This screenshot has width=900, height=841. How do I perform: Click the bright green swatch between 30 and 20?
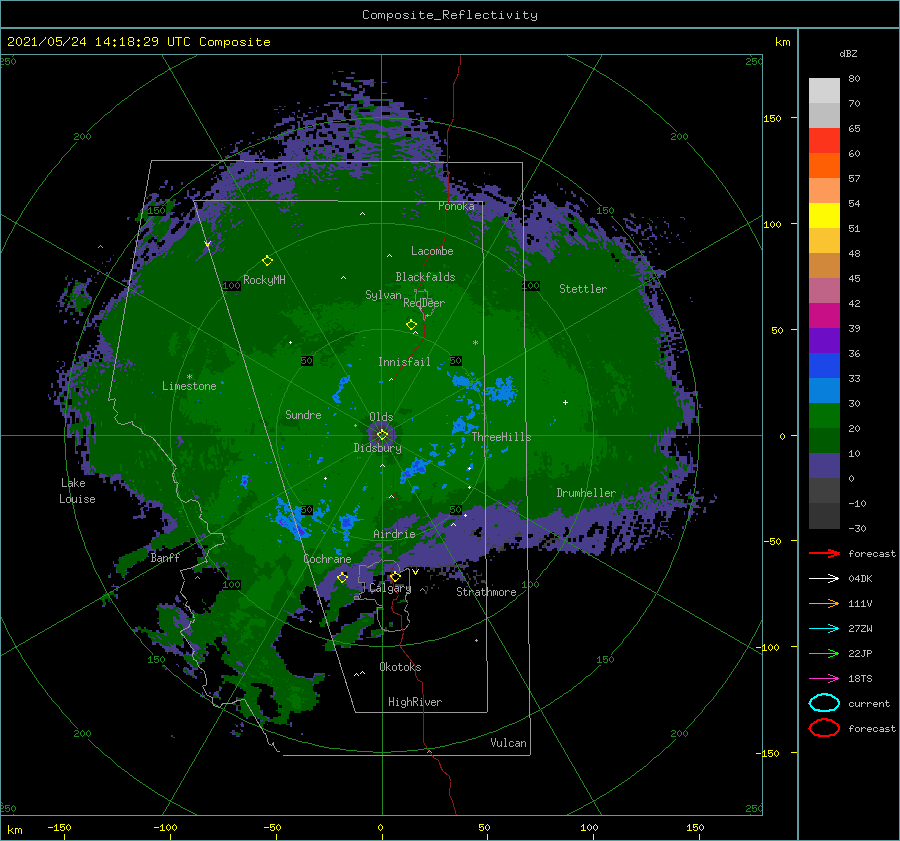click(824, 416)
